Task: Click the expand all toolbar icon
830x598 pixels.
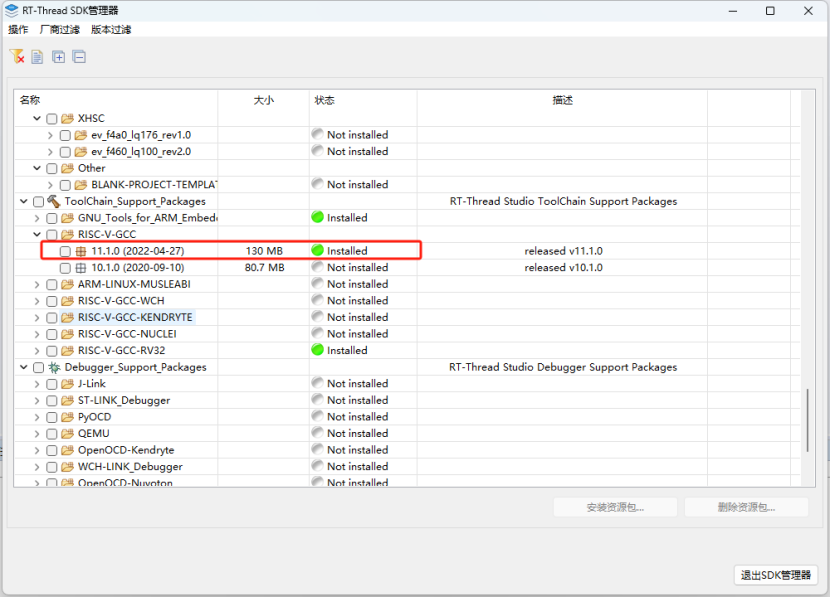Action: coord(59,57)
